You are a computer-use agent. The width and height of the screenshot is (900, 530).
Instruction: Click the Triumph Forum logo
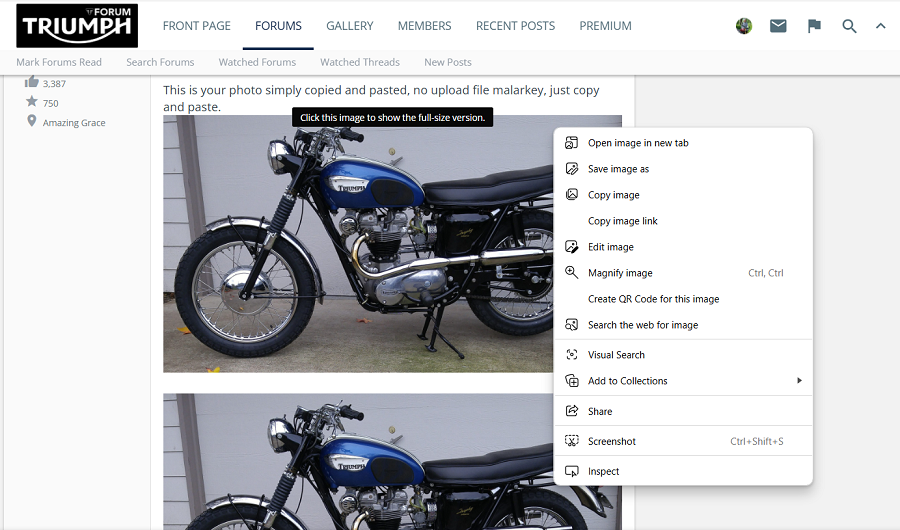(x=77, y=26)
